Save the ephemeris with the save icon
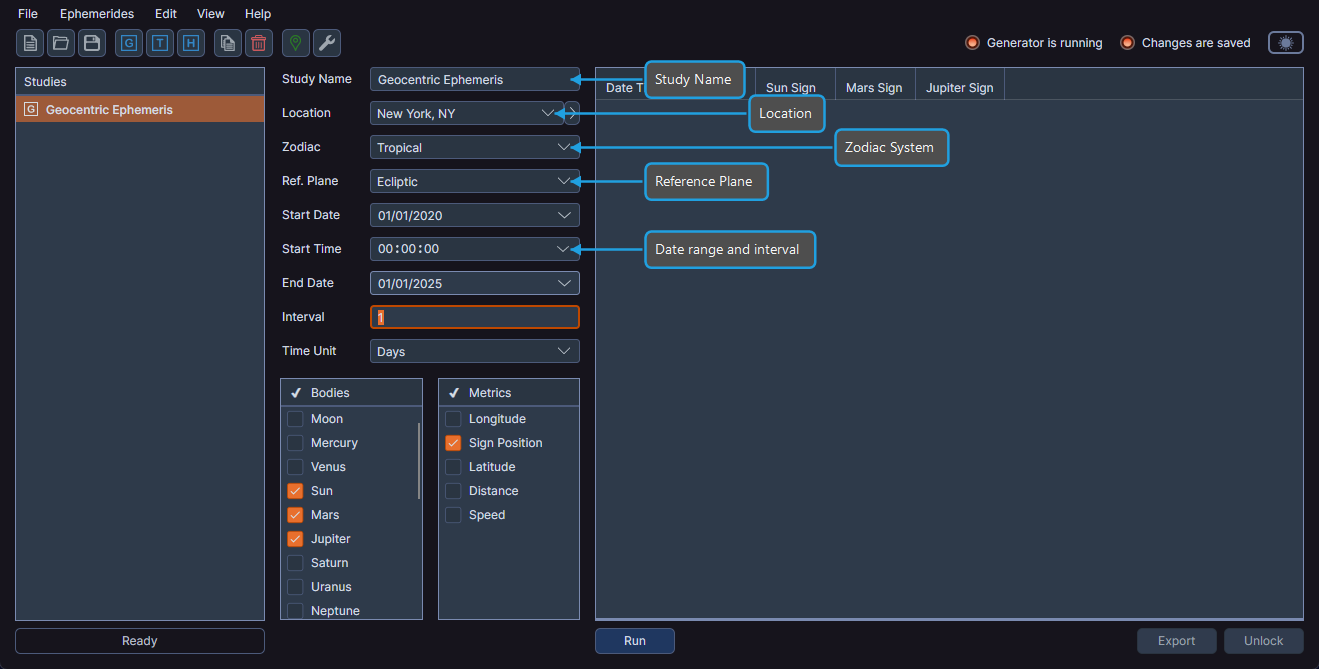This screenshot has height=669, width=1319. tap(92, 43)
